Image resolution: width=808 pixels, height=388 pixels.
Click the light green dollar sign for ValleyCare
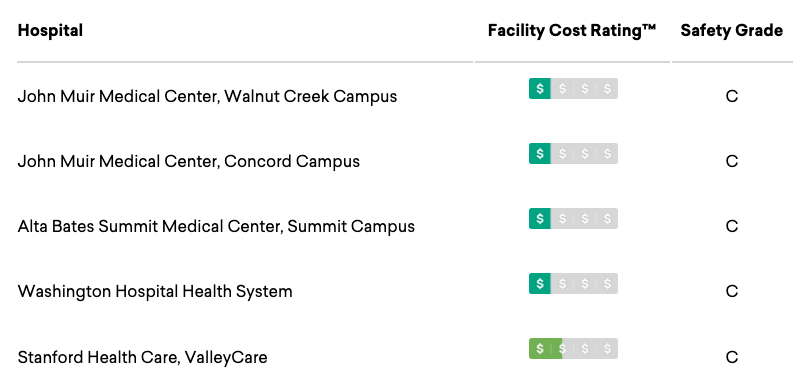tap(540, 349)
